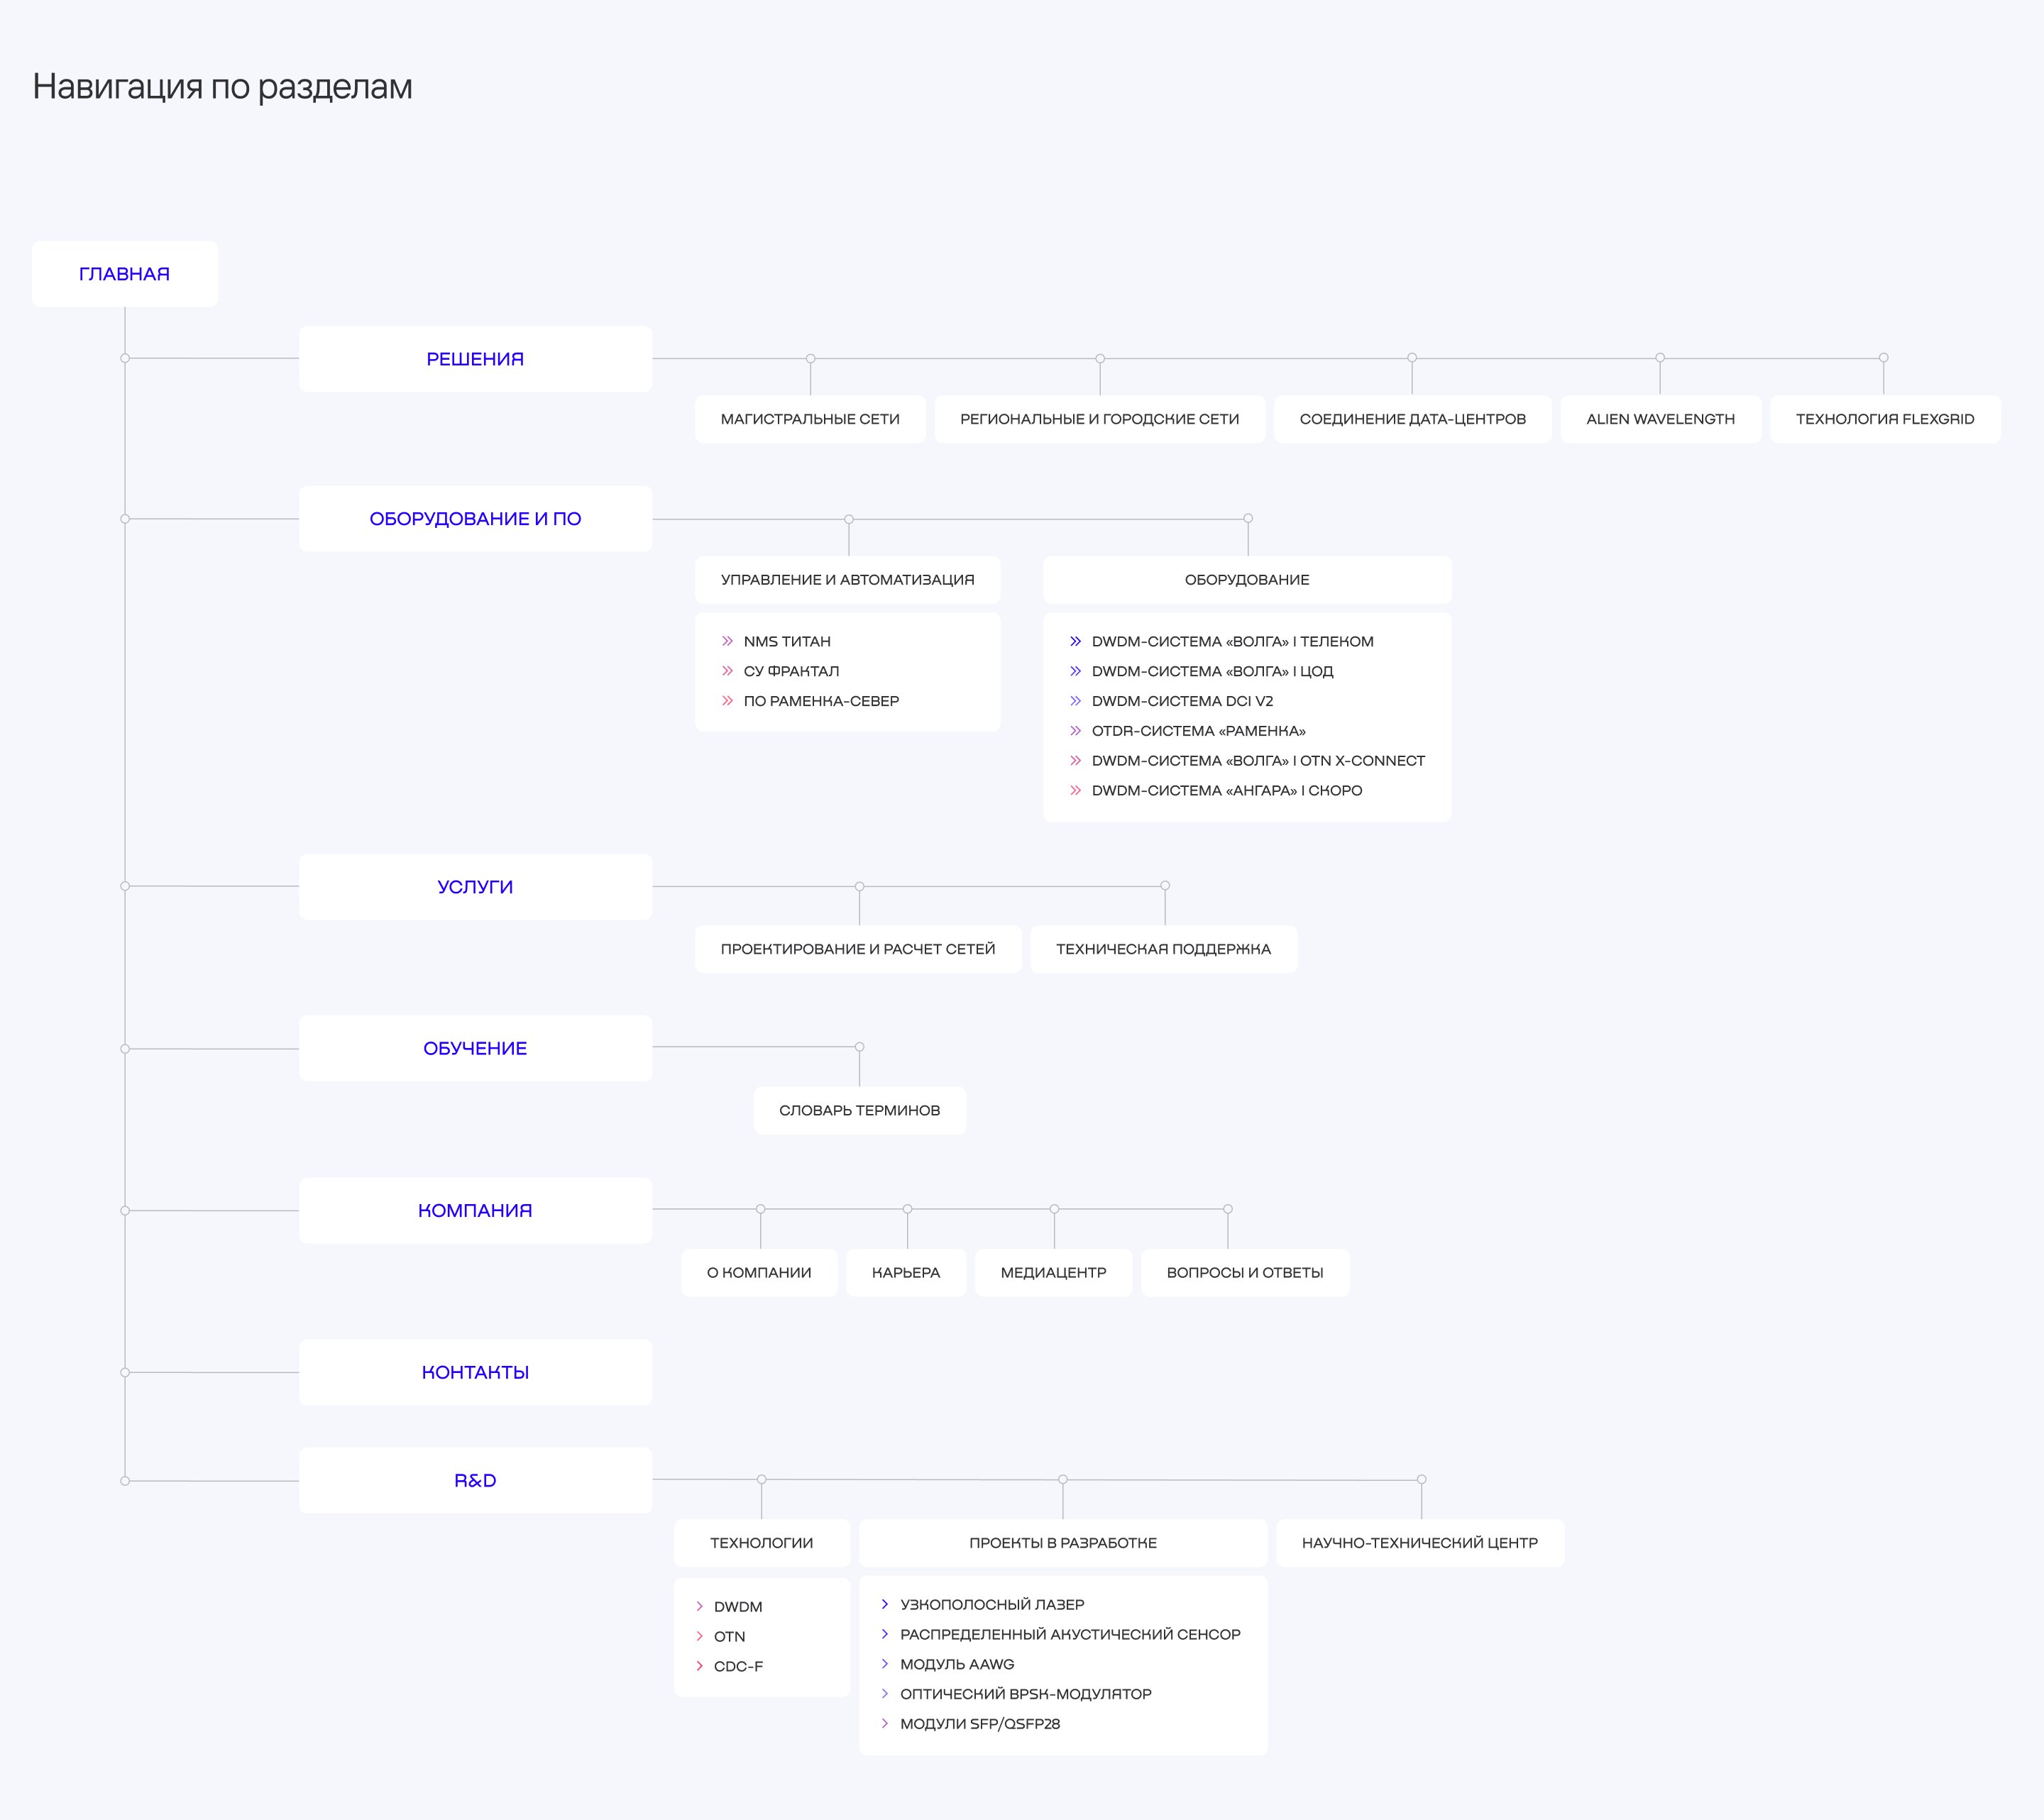The width and height of the screenshot is (2044, 1820).
Task: Select the ALIEN WAVELENGTH page
Action: [x=1660, y=419]
